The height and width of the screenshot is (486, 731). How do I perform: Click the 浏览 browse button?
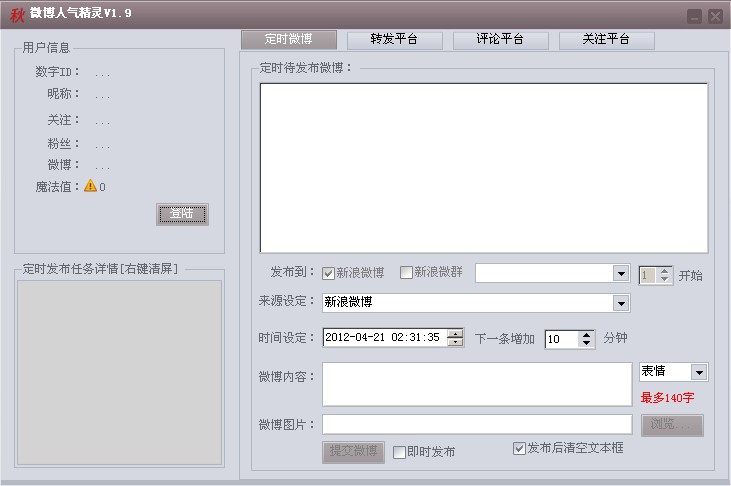(671, 425)
